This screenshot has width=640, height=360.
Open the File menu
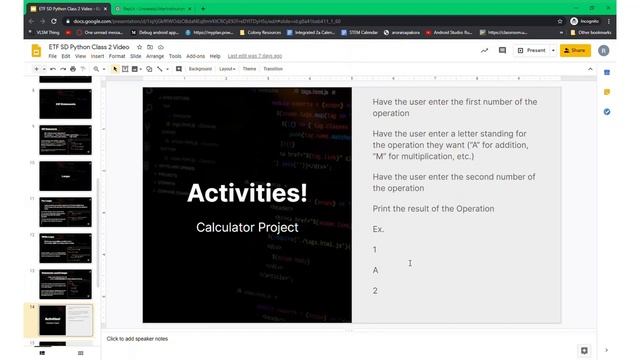coord(53,56)
